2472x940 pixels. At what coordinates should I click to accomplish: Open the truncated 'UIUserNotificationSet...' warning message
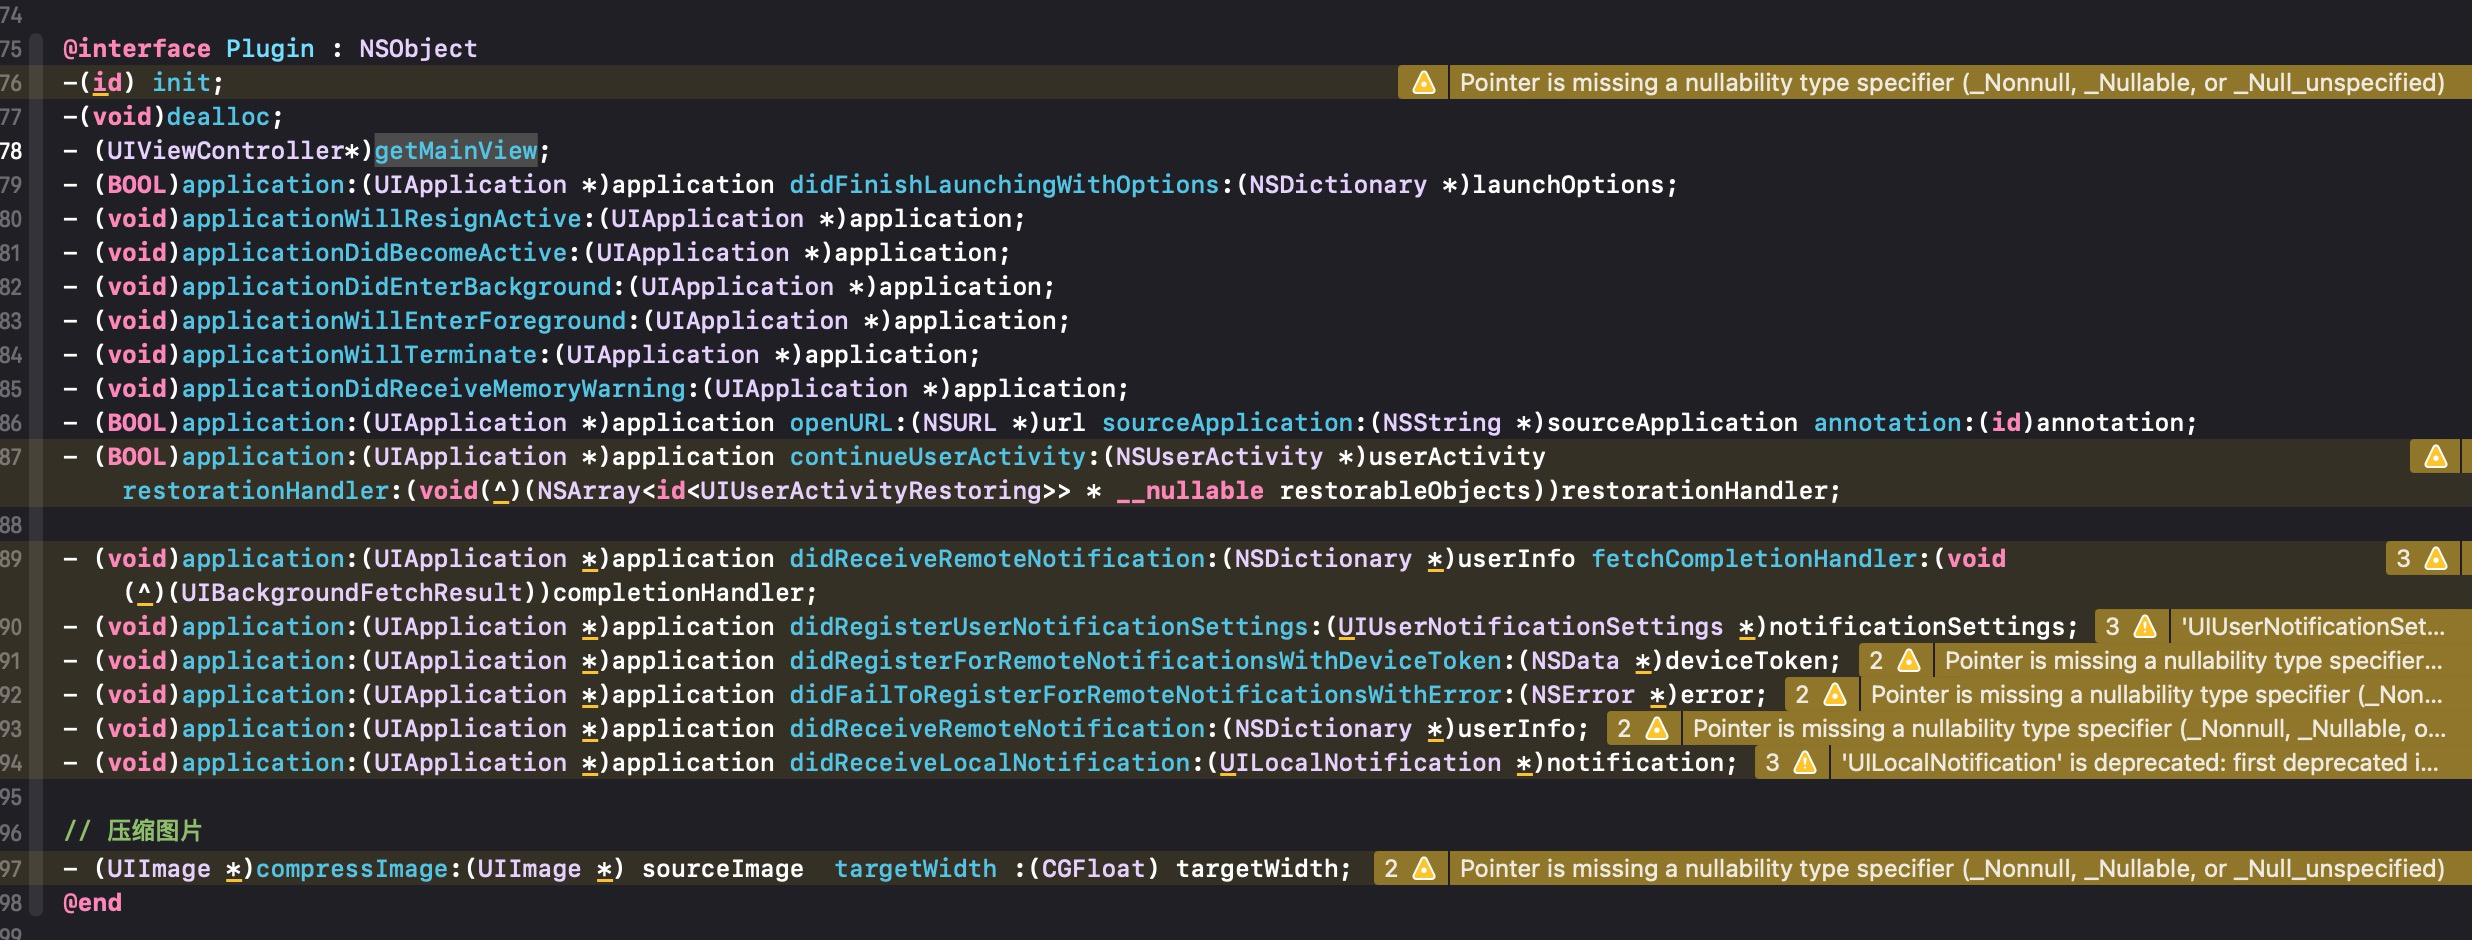[2312, 627]
